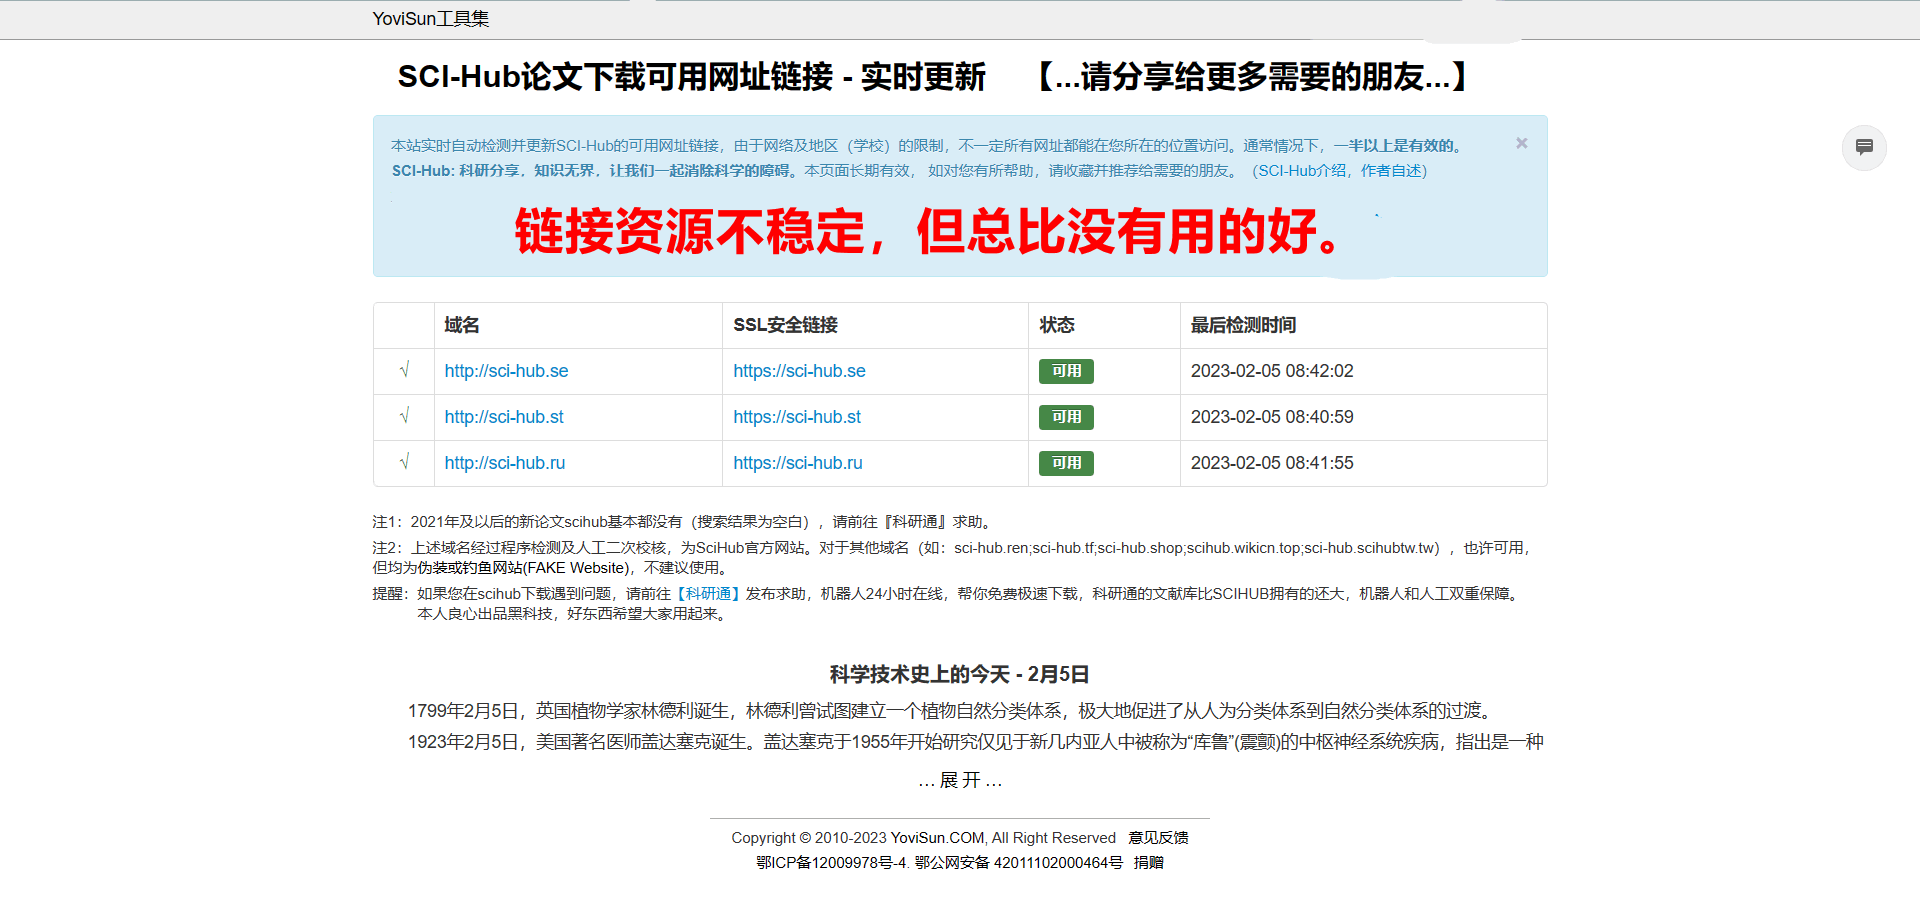1920x902 pixels.
Task: Click the 1923年2月5日 history entry
Action: (x=975, y=742)
